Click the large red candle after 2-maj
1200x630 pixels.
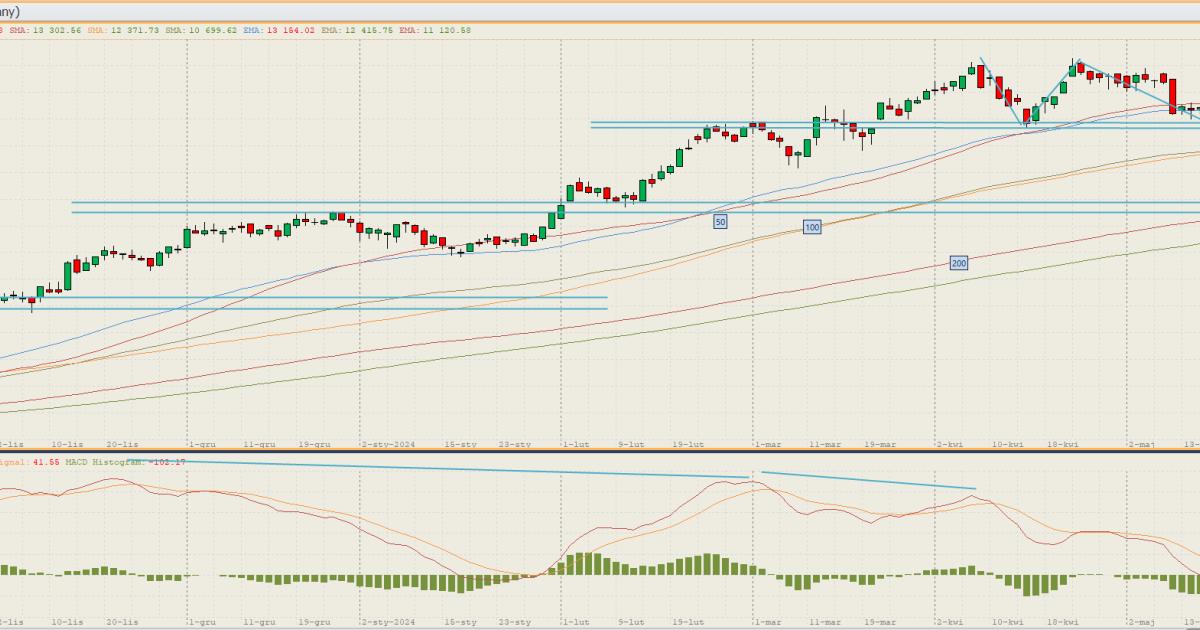pyautogui.click(x=1174, y=96)
